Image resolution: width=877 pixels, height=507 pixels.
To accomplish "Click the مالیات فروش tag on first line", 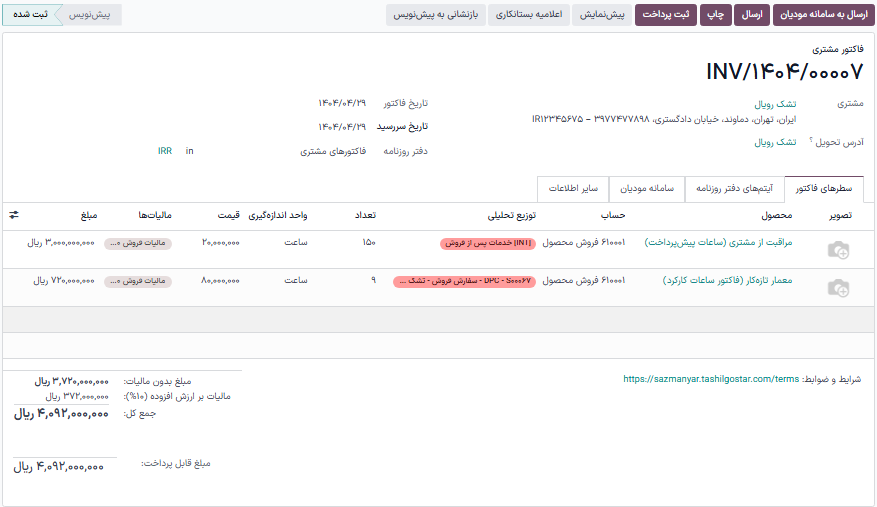I will point(138,243).
